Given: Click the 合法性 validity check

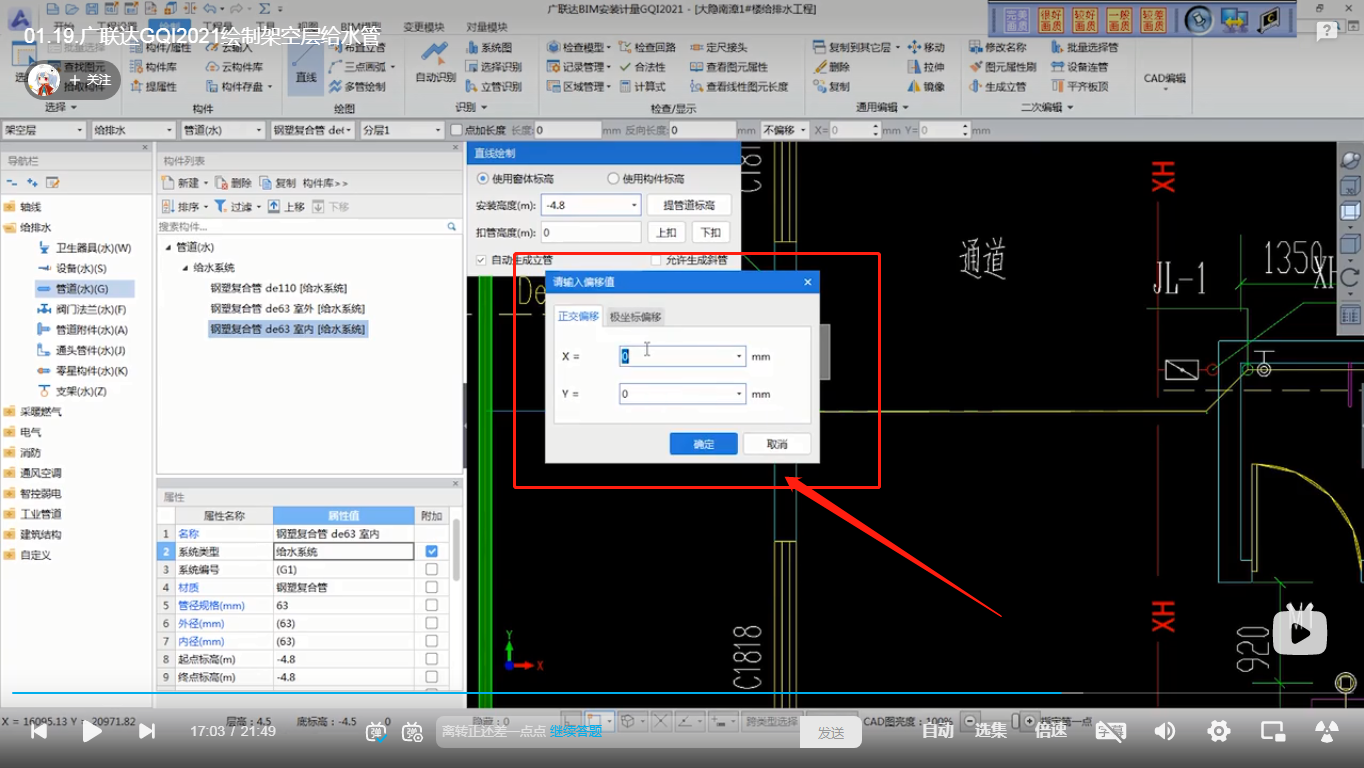Looking at the screenshot, I should [641, 67].
